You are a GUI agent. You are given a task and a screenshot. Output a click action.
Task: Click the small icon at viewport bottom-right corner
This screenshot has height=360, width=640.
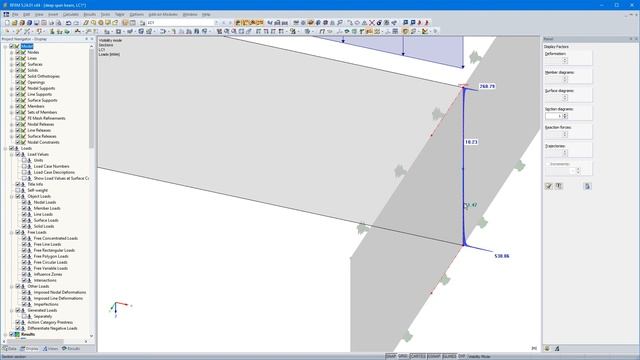coord(534,348)
